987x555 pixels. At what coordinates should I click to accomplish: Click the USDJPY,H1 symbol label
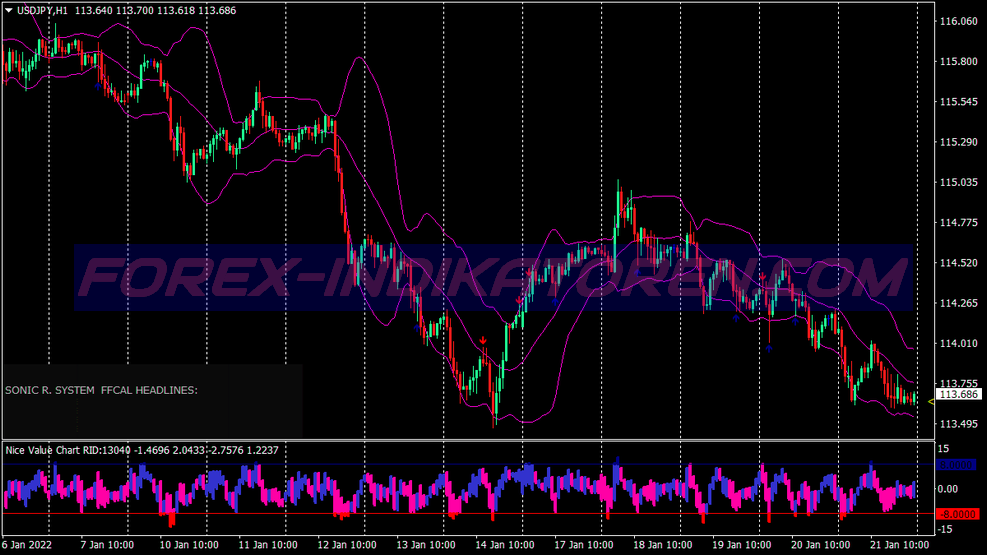tap(45, 10)
